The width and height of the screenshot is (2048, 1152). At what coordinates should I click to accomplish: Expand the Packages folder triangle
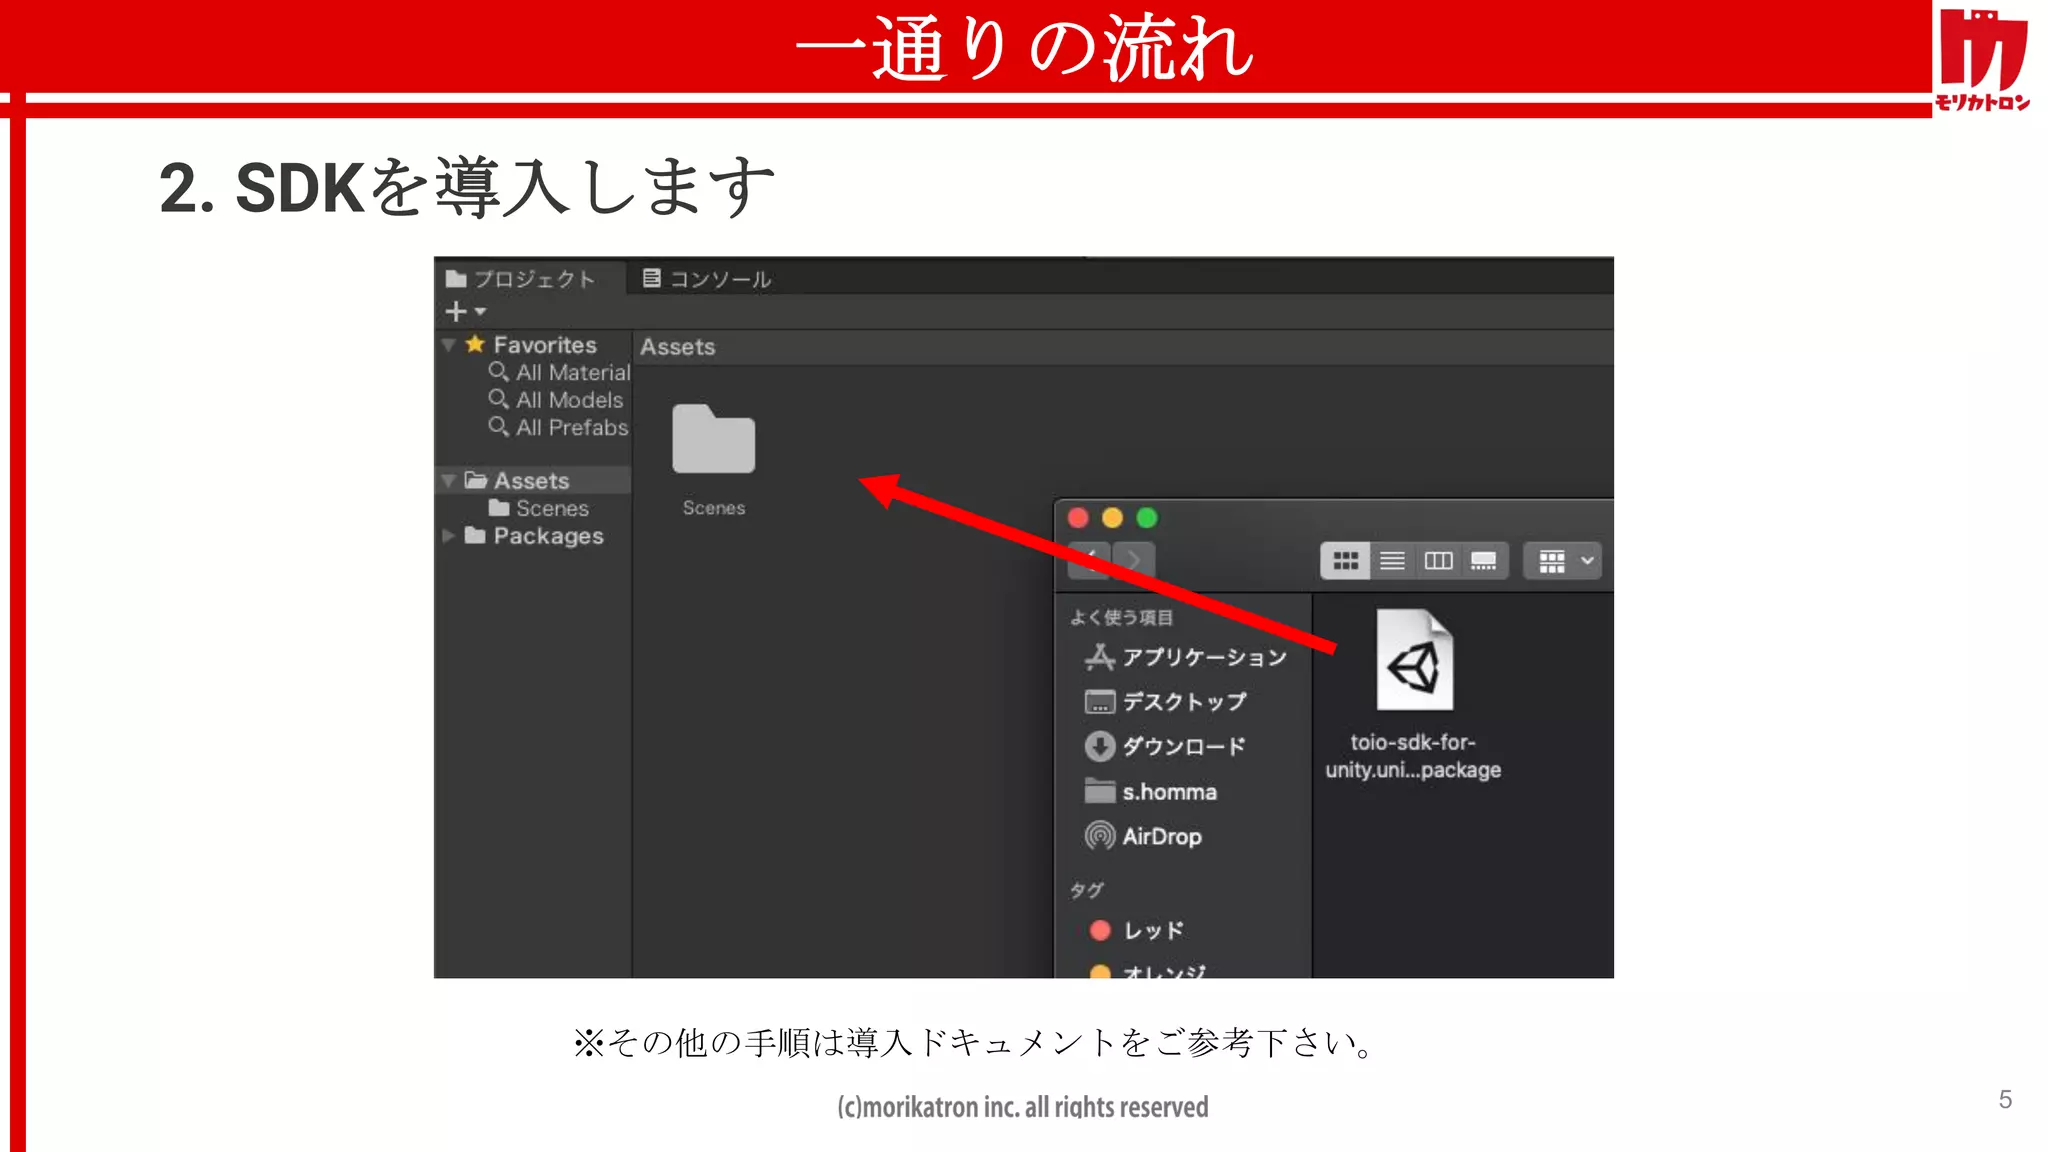(x=448, y=536)
